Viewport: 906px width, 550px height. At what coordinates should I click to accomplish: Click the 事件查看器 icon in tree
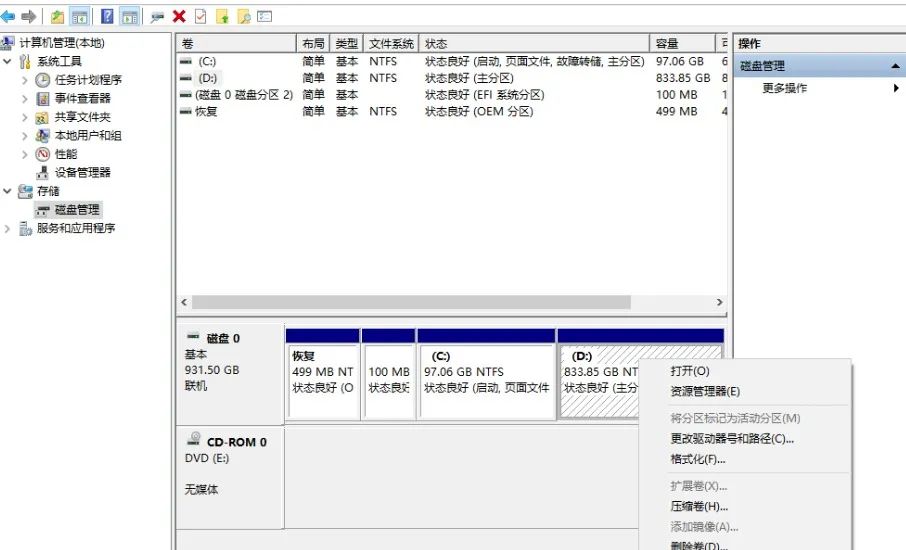click(43, 98)
